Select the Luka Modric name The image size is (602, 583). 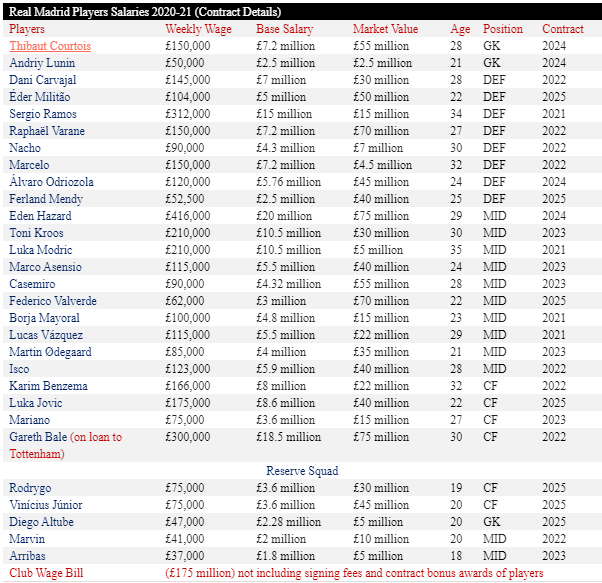pyautogui.click(x=41, y=250)
